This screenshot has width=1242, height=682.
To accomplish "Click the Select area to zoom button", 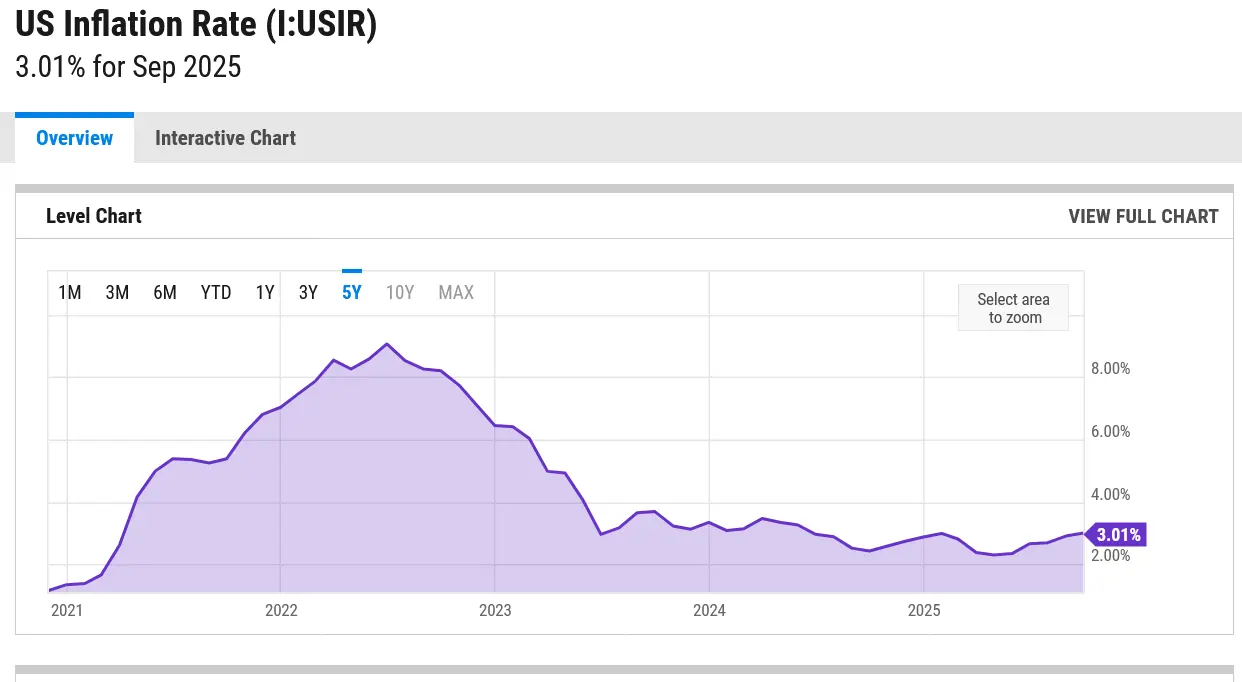I will click(x=1013, y=308).
